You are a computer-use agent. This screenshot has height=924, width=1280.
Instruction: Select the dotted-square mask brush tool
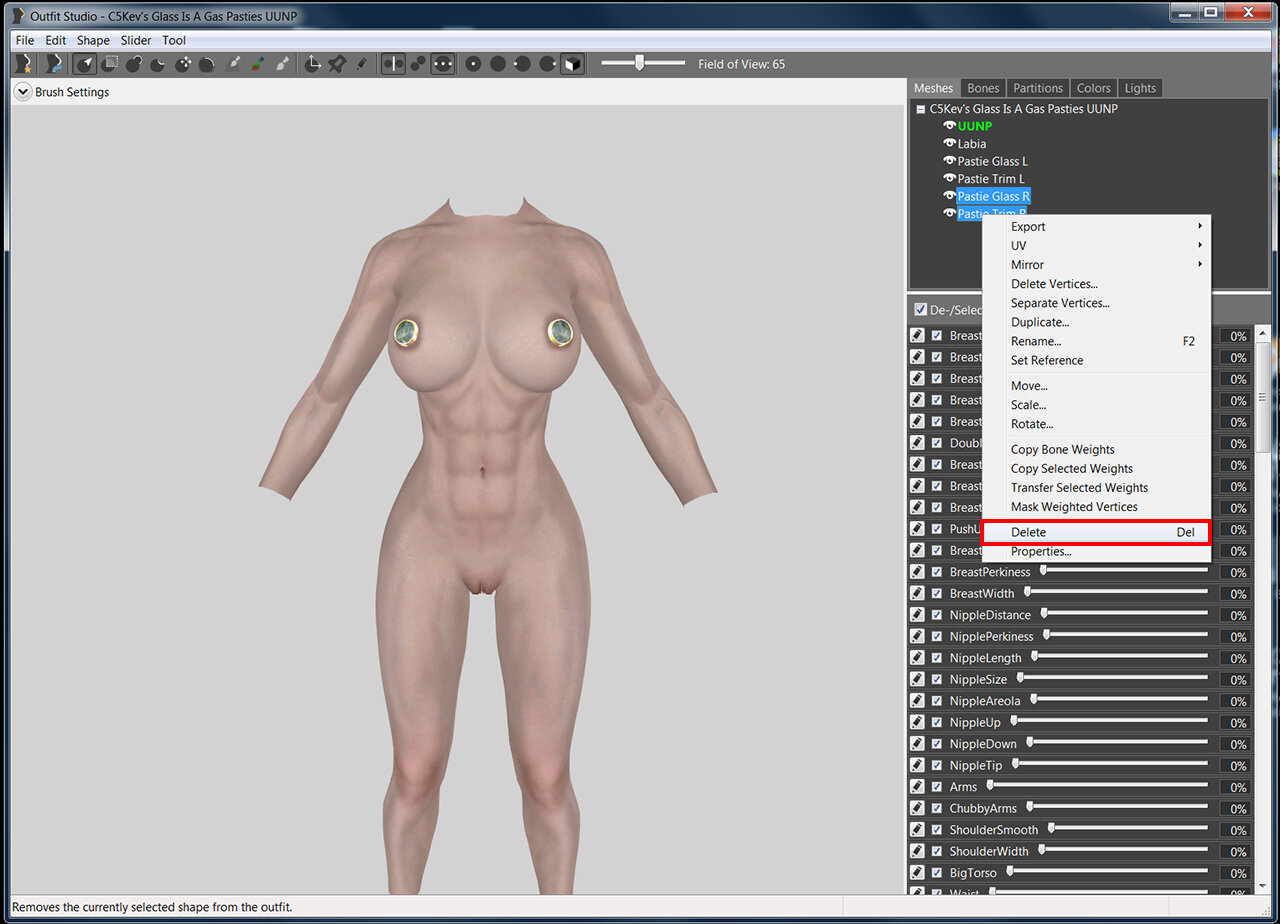(x=110, y=64)
